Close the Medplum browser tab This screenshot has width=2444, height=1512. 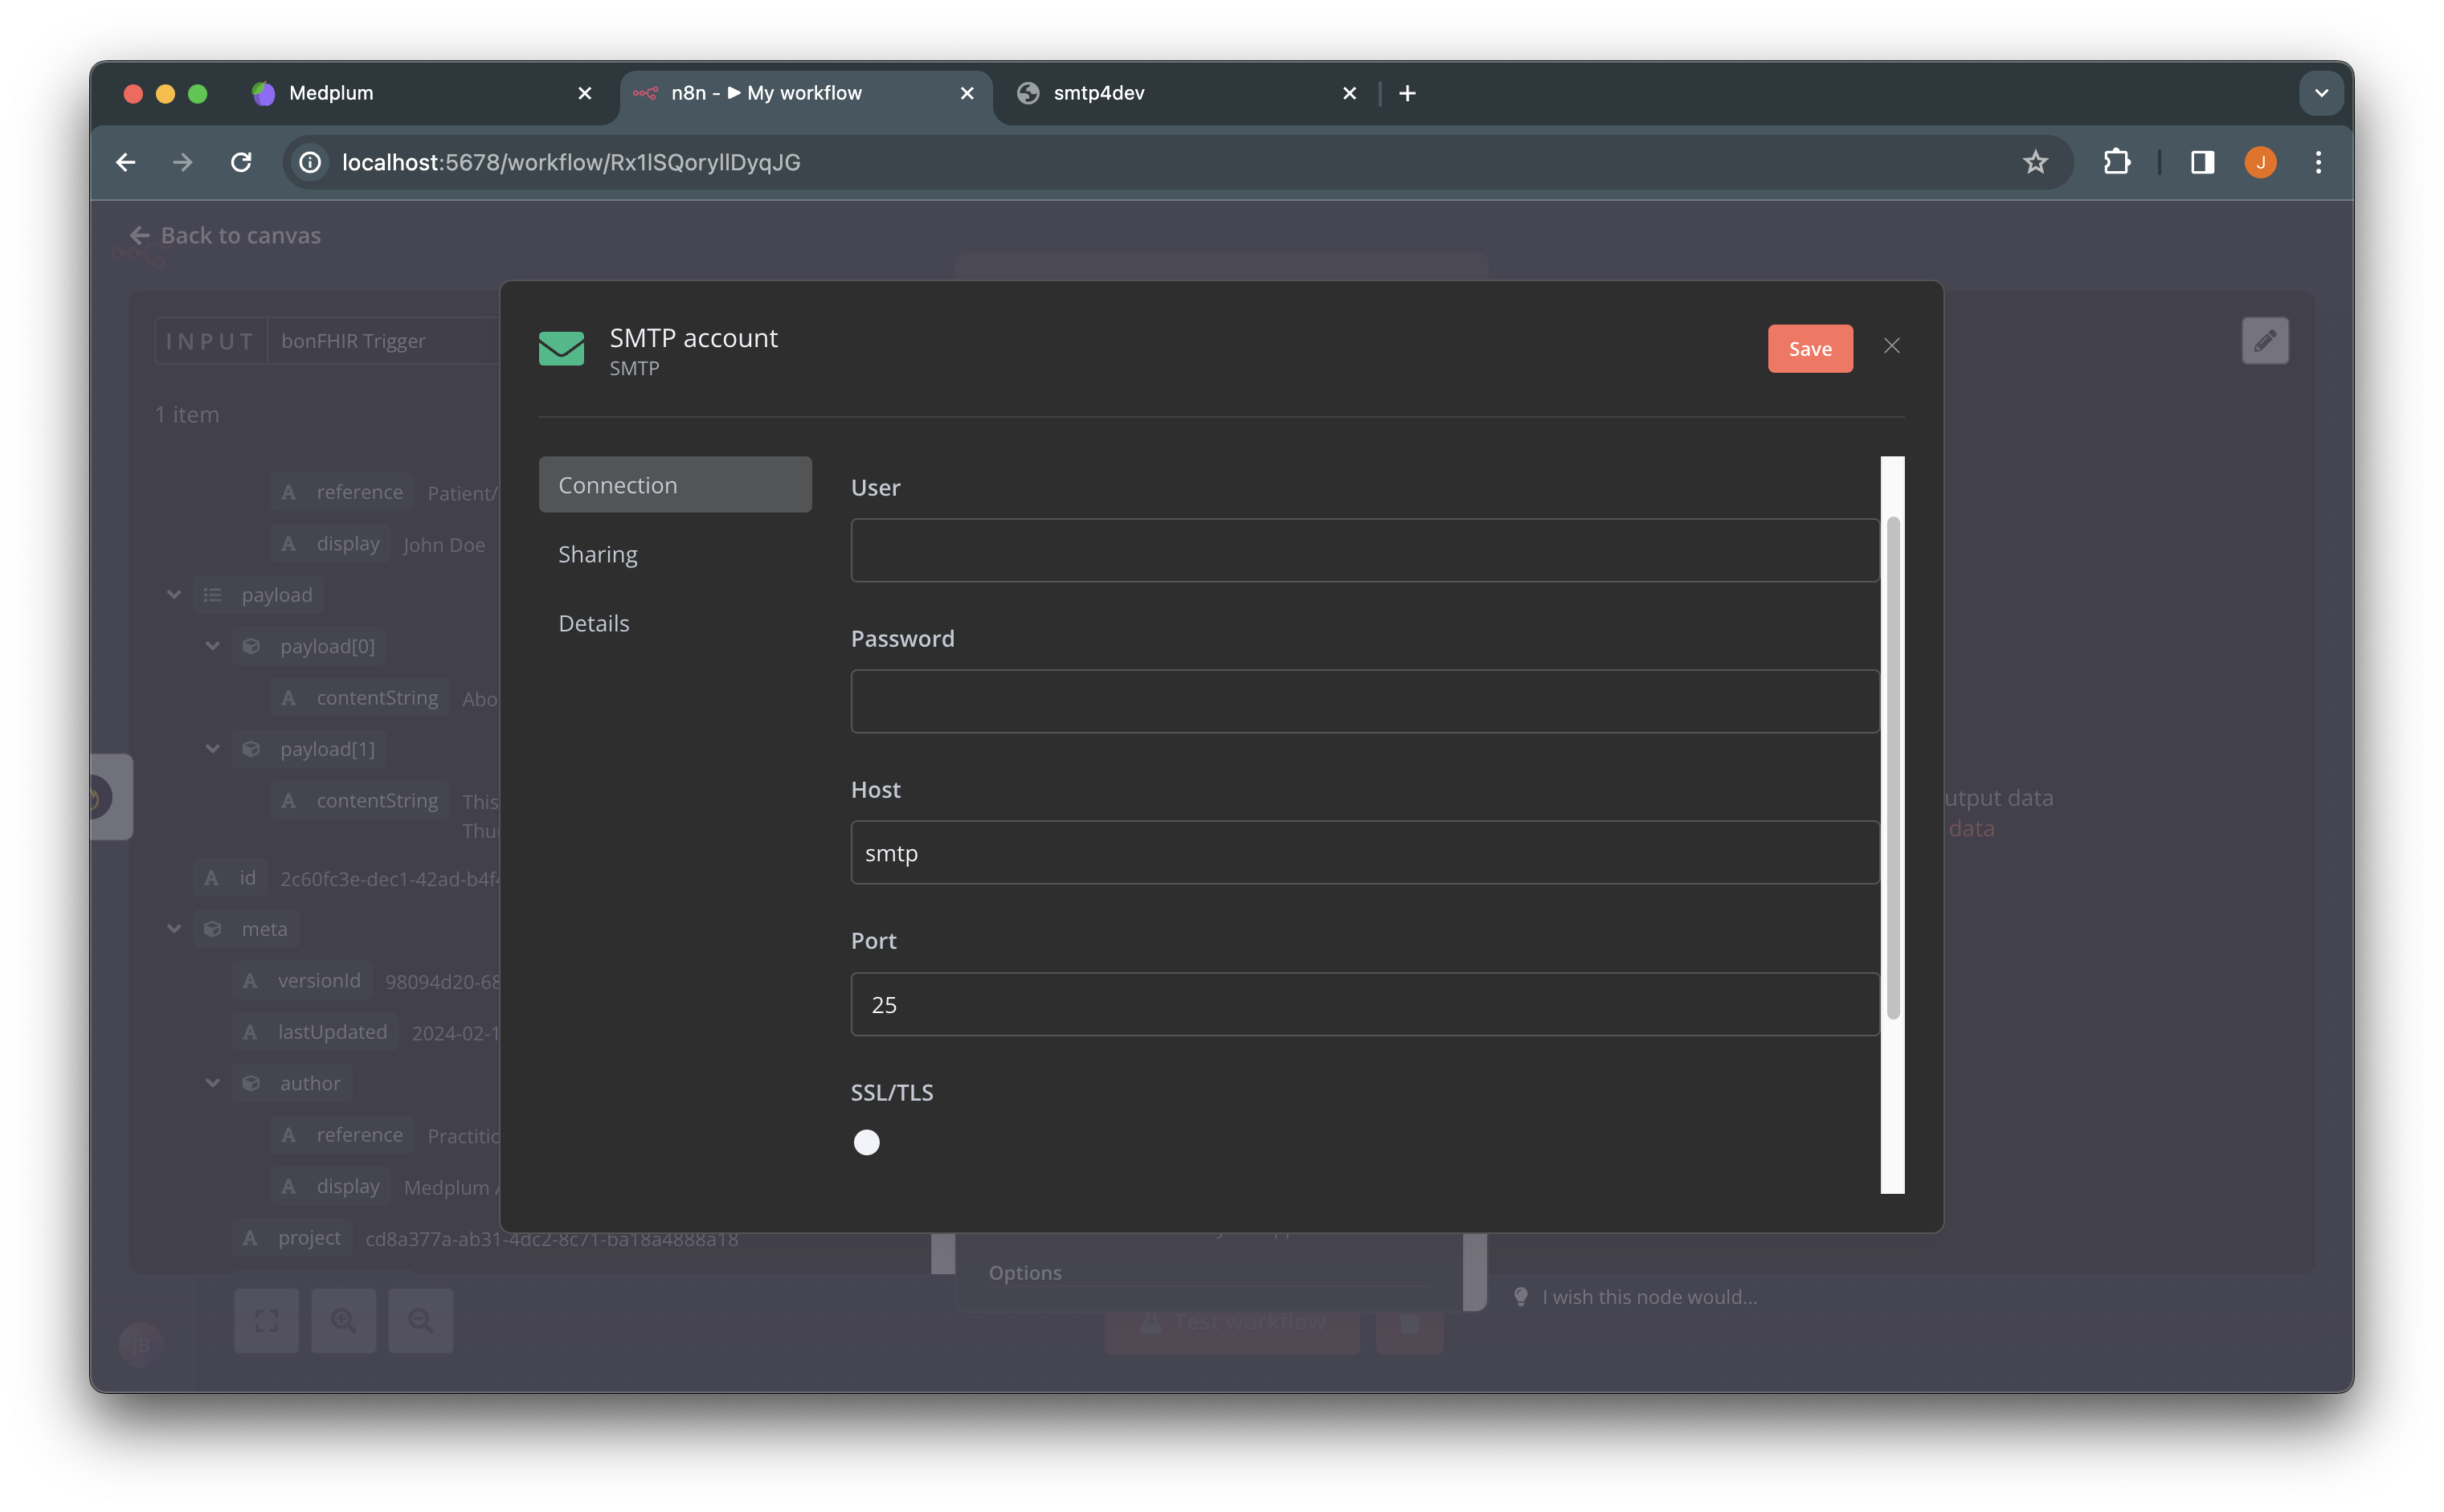pyautogui.click(x=585, y=93)
